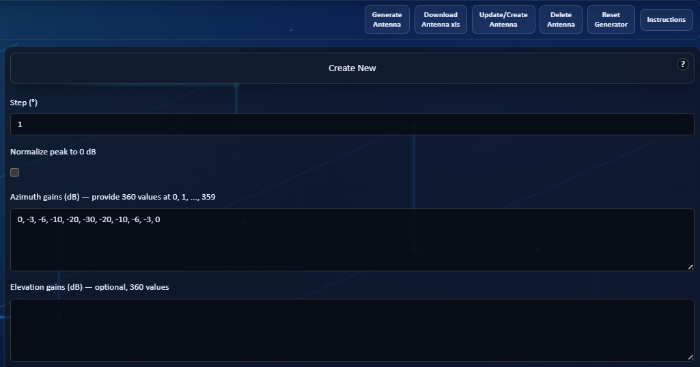Open the question mark help icon
This screenshot has width=700, height=367.
coord(682,64)
